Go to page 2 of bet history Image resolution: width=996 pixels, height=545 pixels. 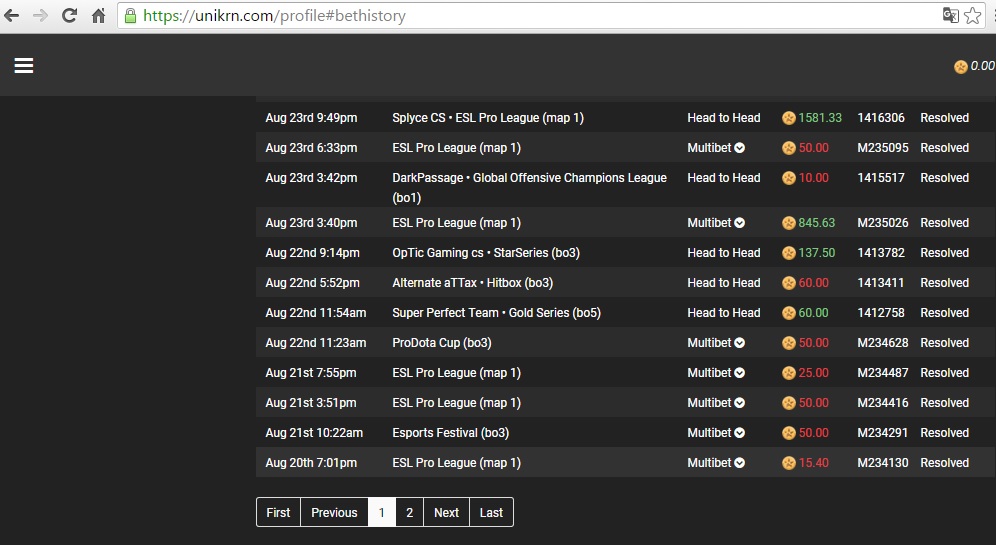point(409,512)
